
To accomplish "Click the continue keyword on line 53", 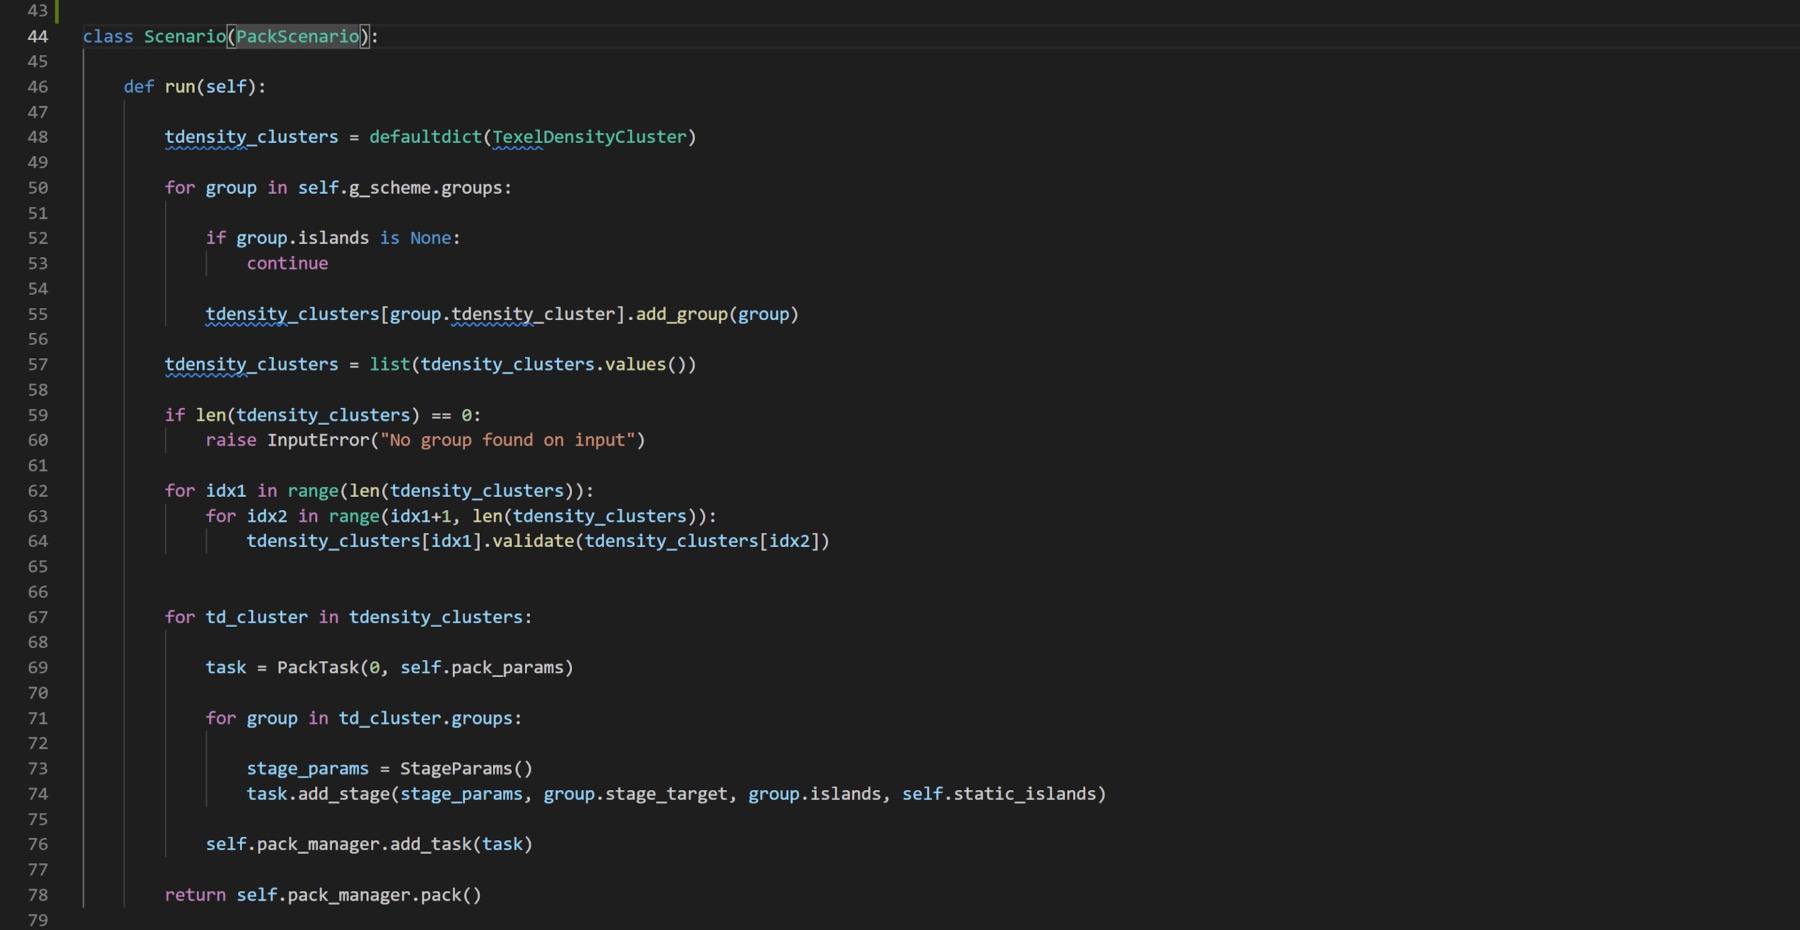I will point(287,263).
